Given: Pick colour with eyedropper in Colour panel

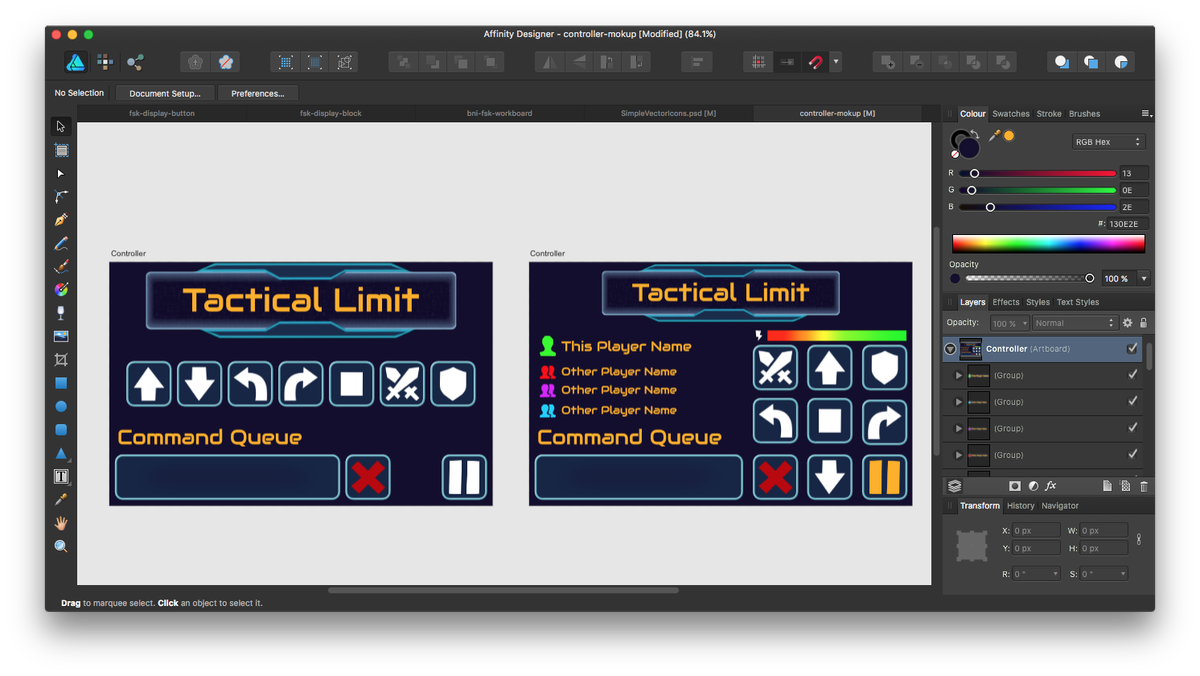Looking at the screenshot, I should click(x=994, y=136).
